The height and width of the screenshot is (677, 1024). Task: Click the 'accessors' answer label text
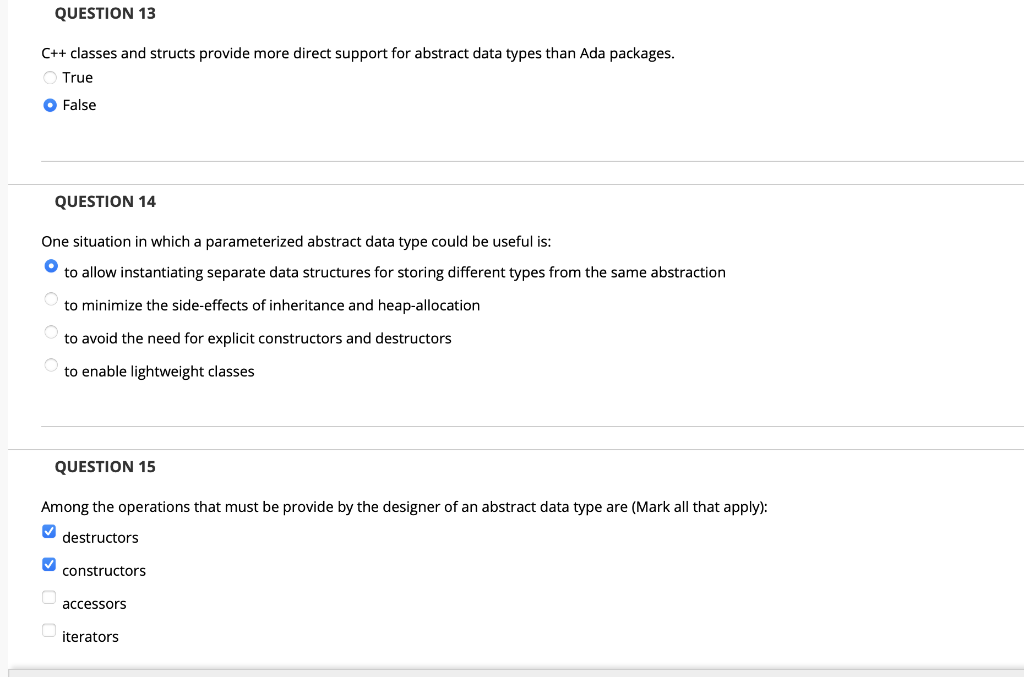click(x=94, y=603)
